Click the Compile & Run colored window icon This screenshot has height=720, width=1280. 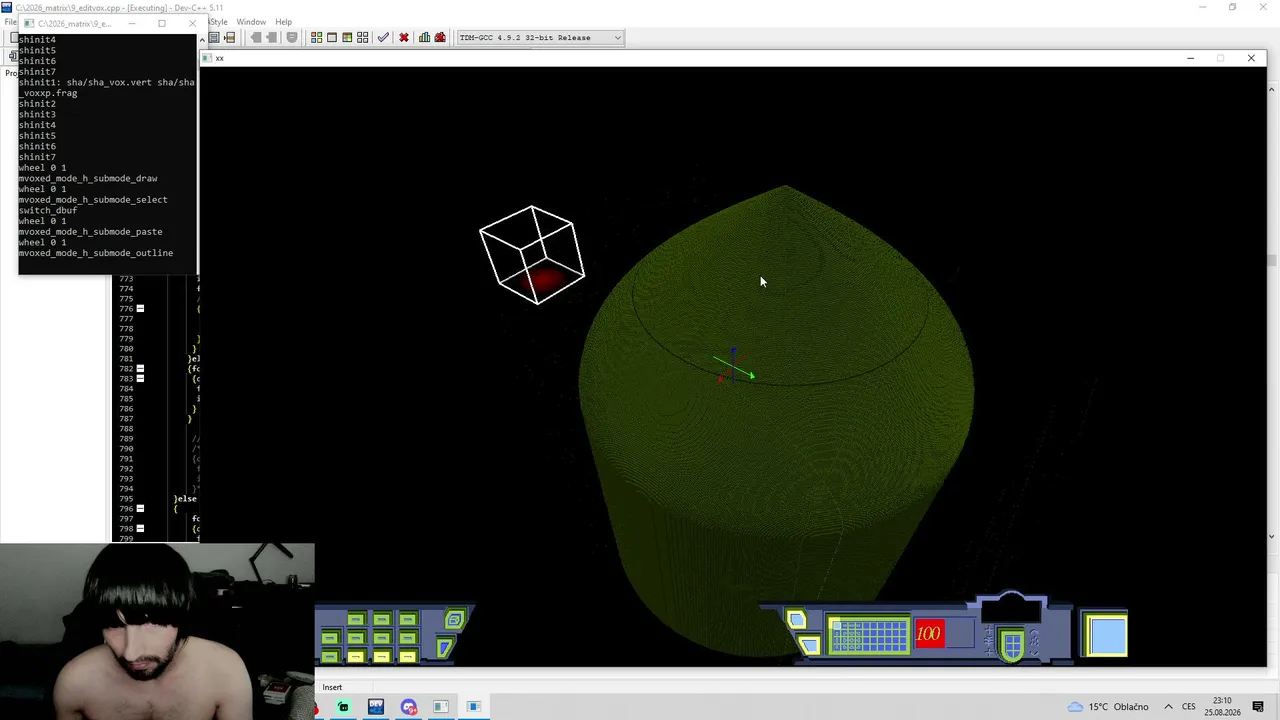click(347, 37)
